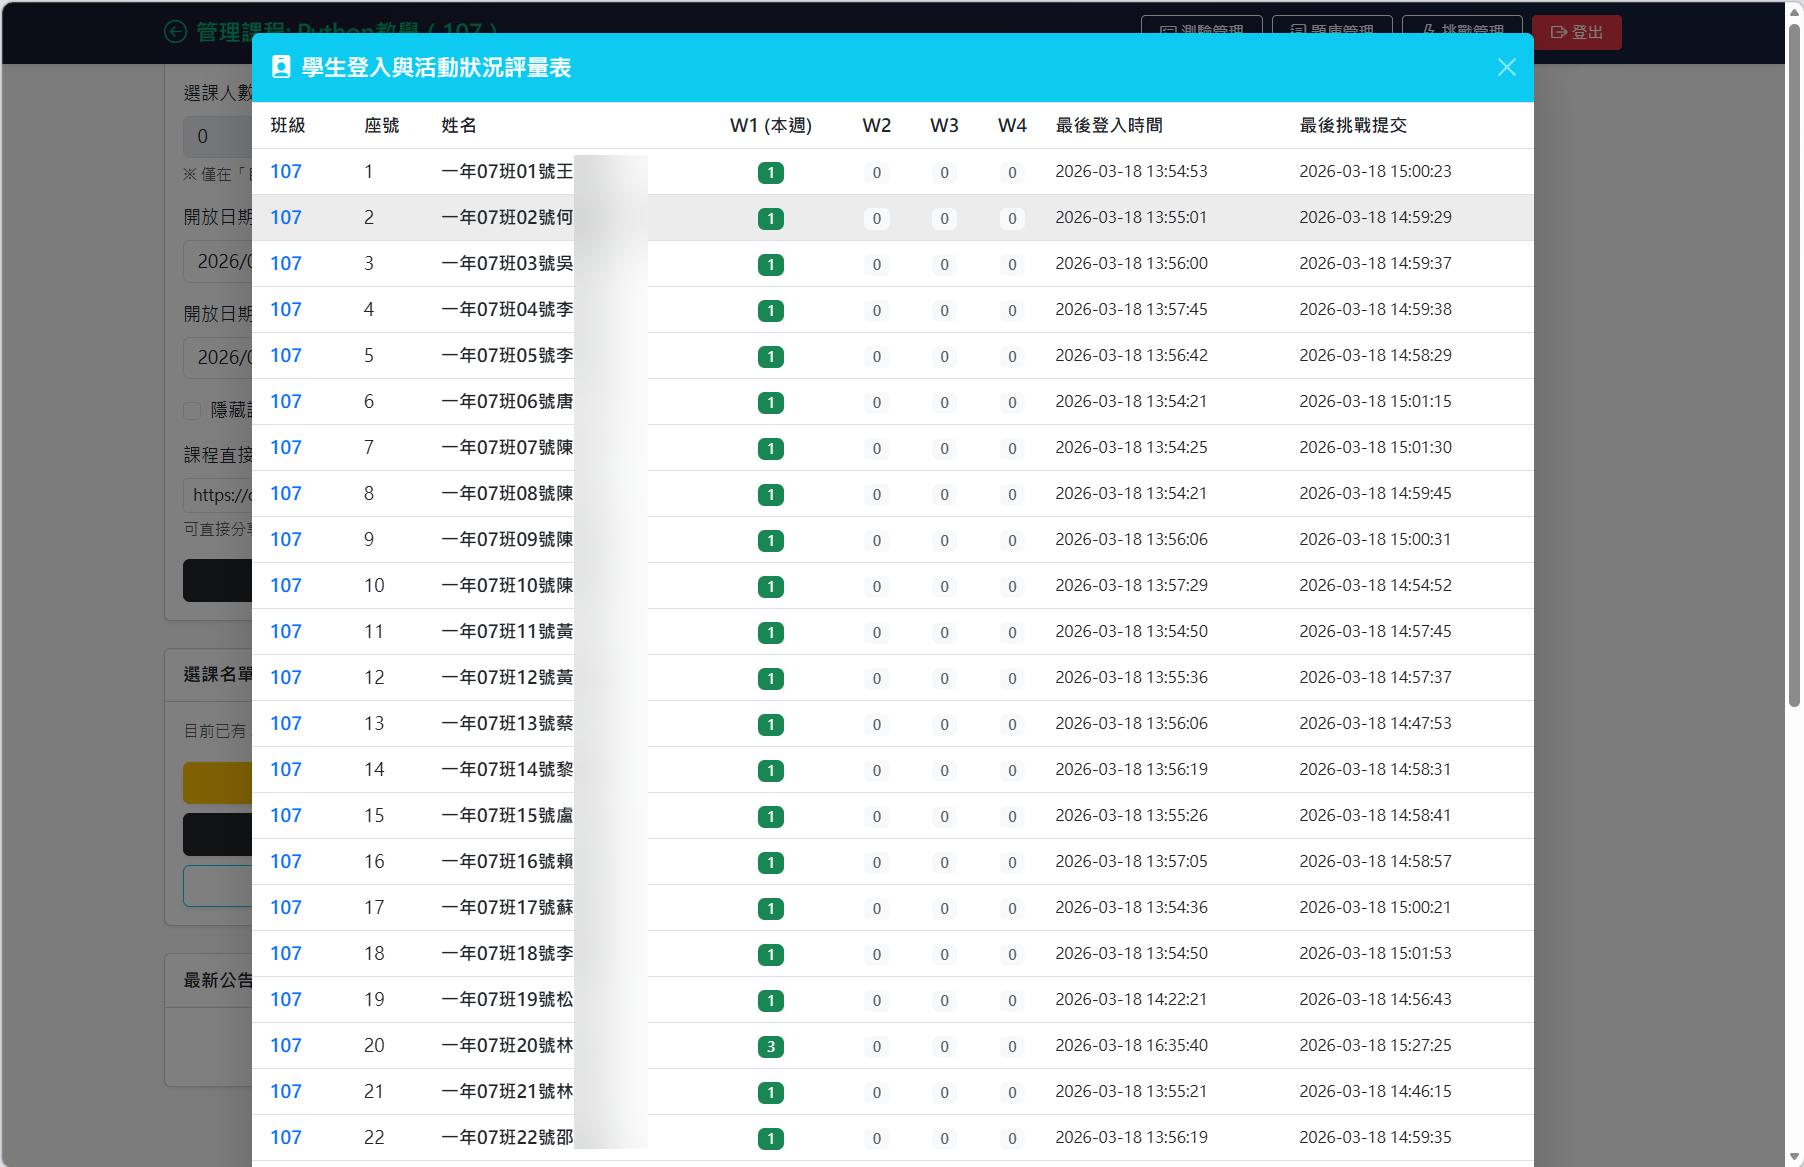Click the back arrow beside 管理課程
1804x1167 pixels.
coord(175,32)
